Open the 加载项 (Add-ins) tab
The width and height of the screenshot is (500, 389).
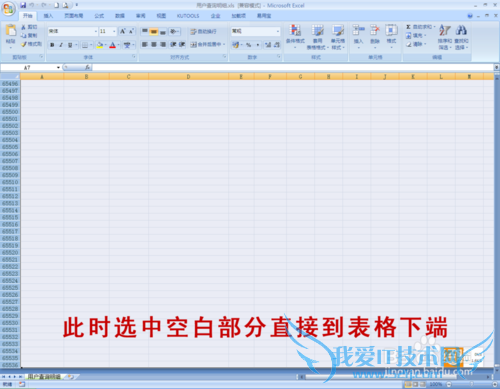[x=239, y=16]
